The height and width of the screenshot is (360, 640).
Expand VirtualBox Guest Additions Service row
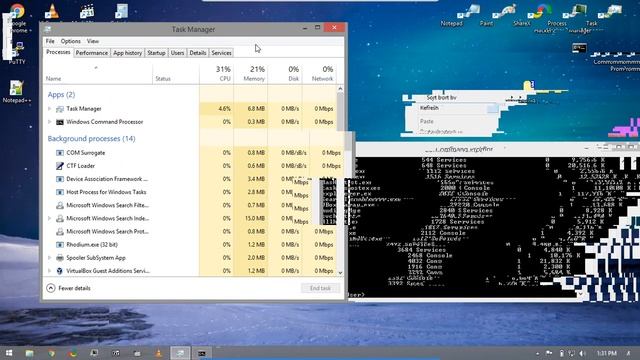(50, 271)
